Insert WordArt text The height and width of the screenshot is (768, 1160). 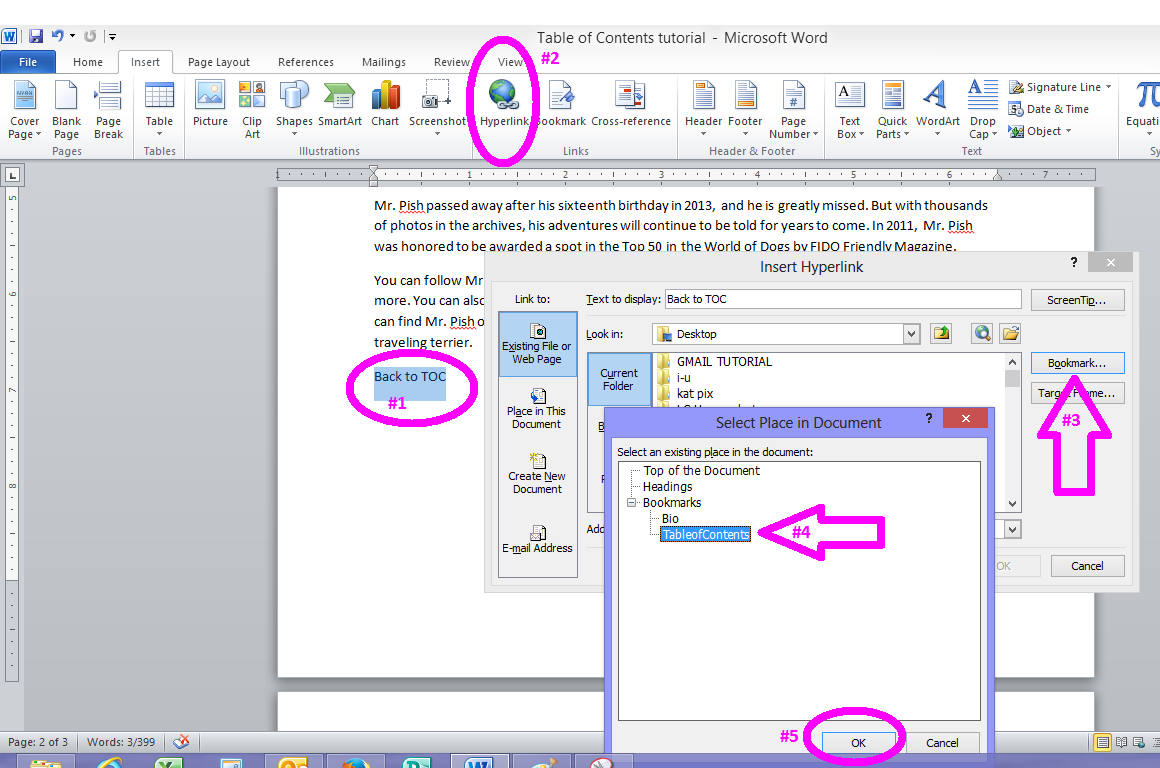[937, 110]
